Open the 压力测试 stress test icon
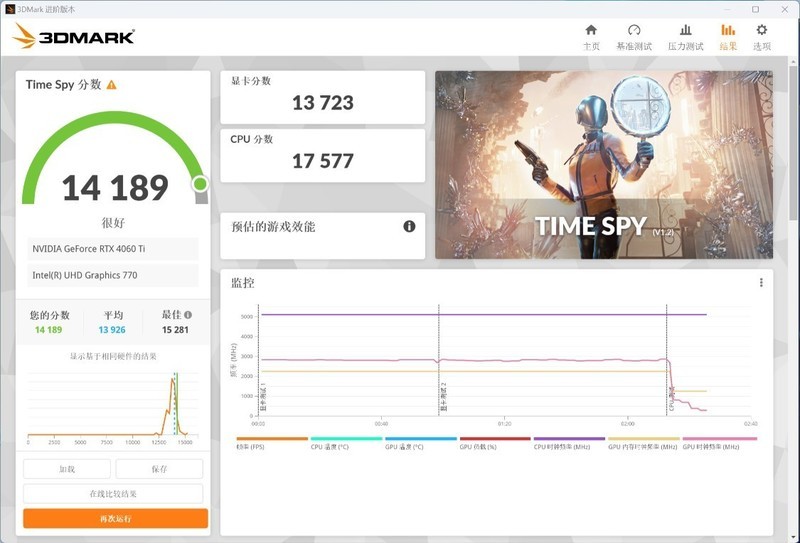Viewport: 800px width, 543px height. click(x=685, y=30)
